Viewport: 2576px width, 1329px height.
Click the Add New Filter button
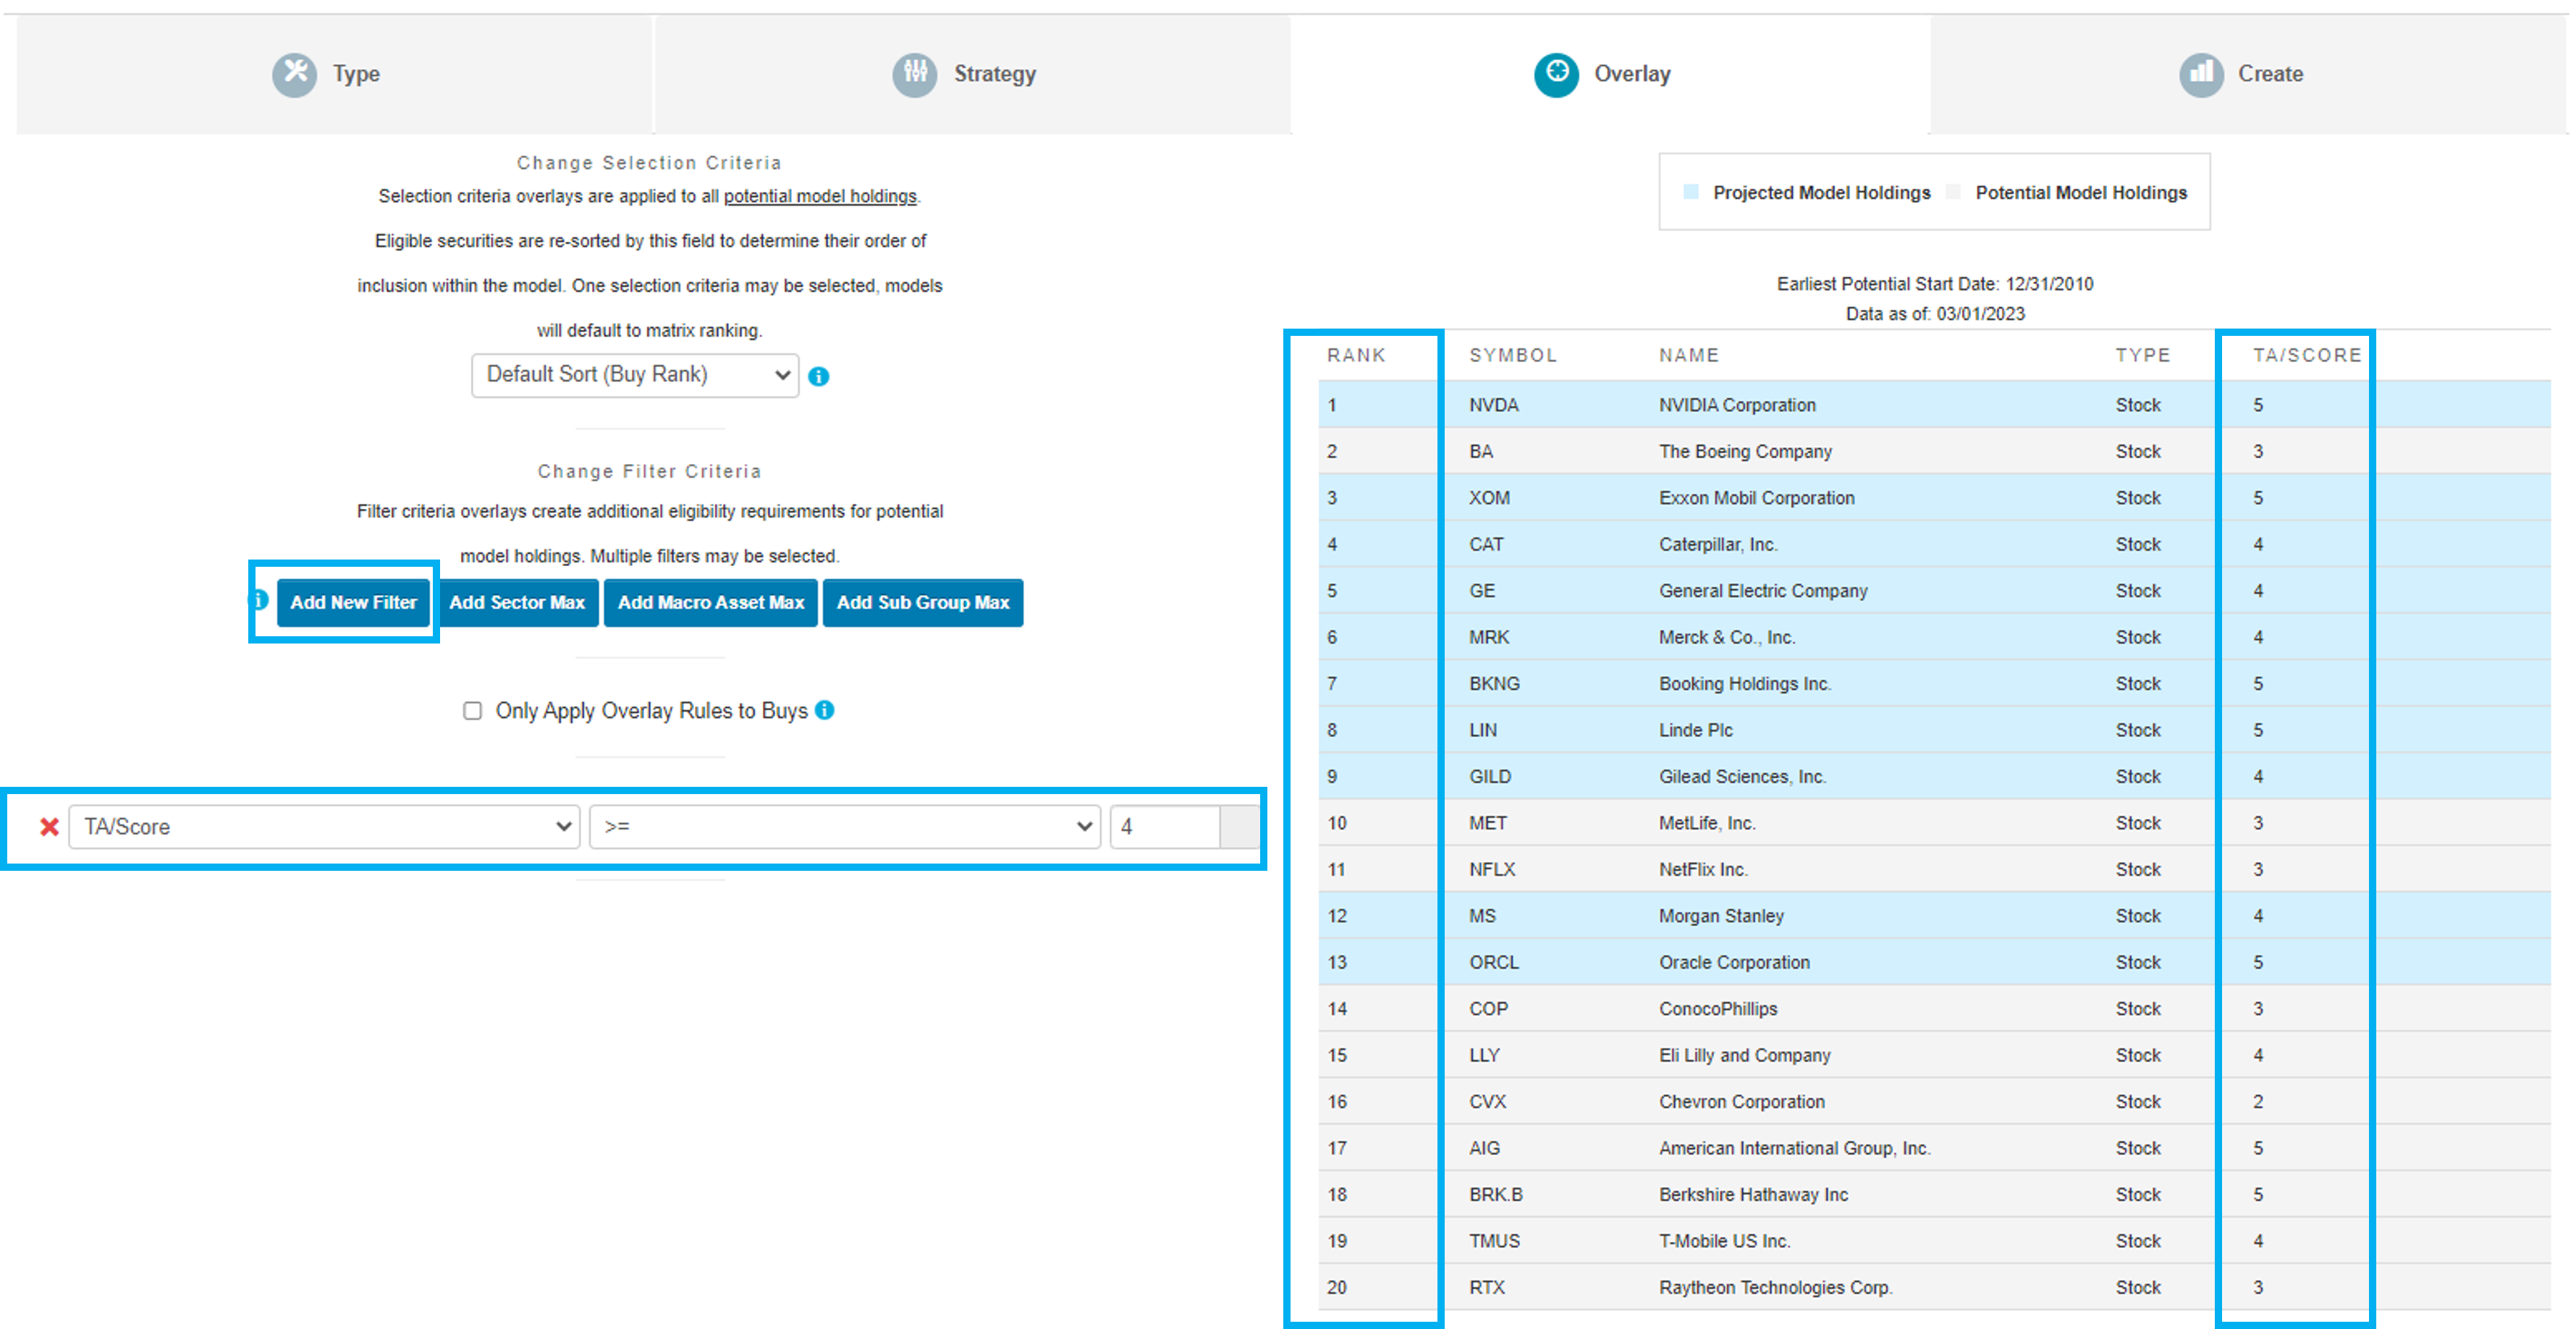tap(353, 603)
